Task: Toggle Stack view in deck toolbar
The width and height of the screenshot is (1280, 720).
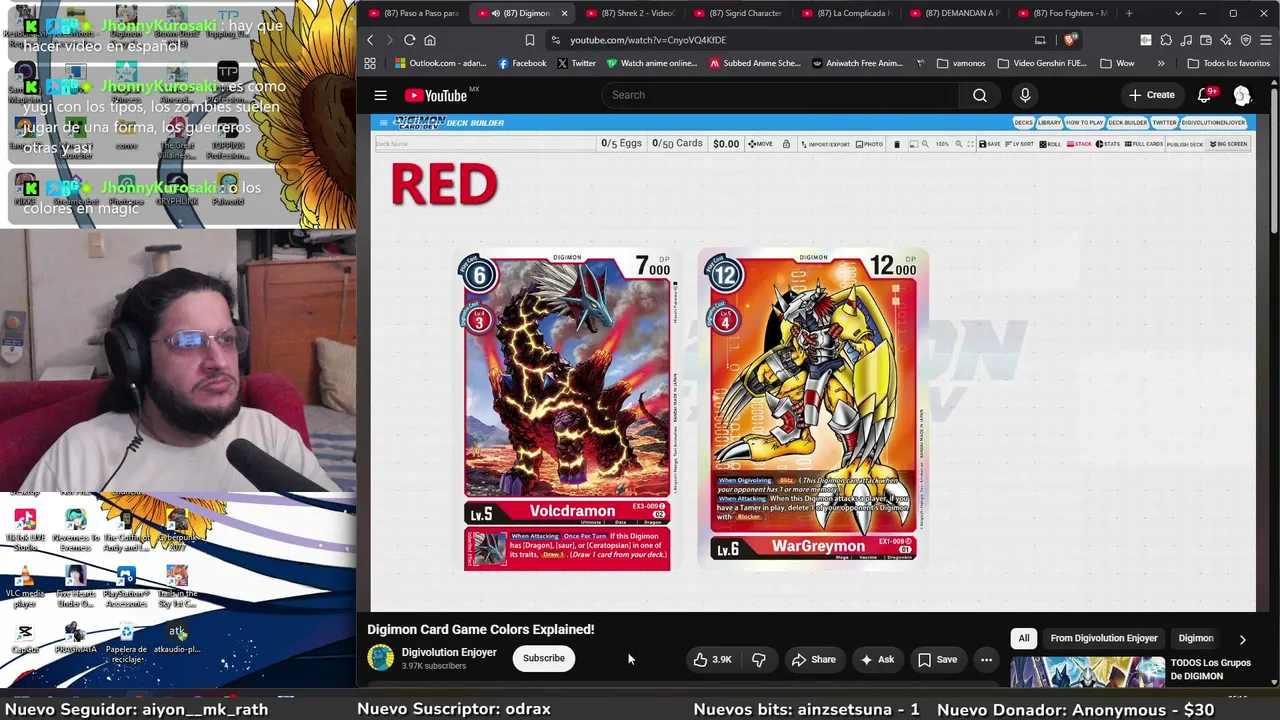Action: click(1079, 144)
